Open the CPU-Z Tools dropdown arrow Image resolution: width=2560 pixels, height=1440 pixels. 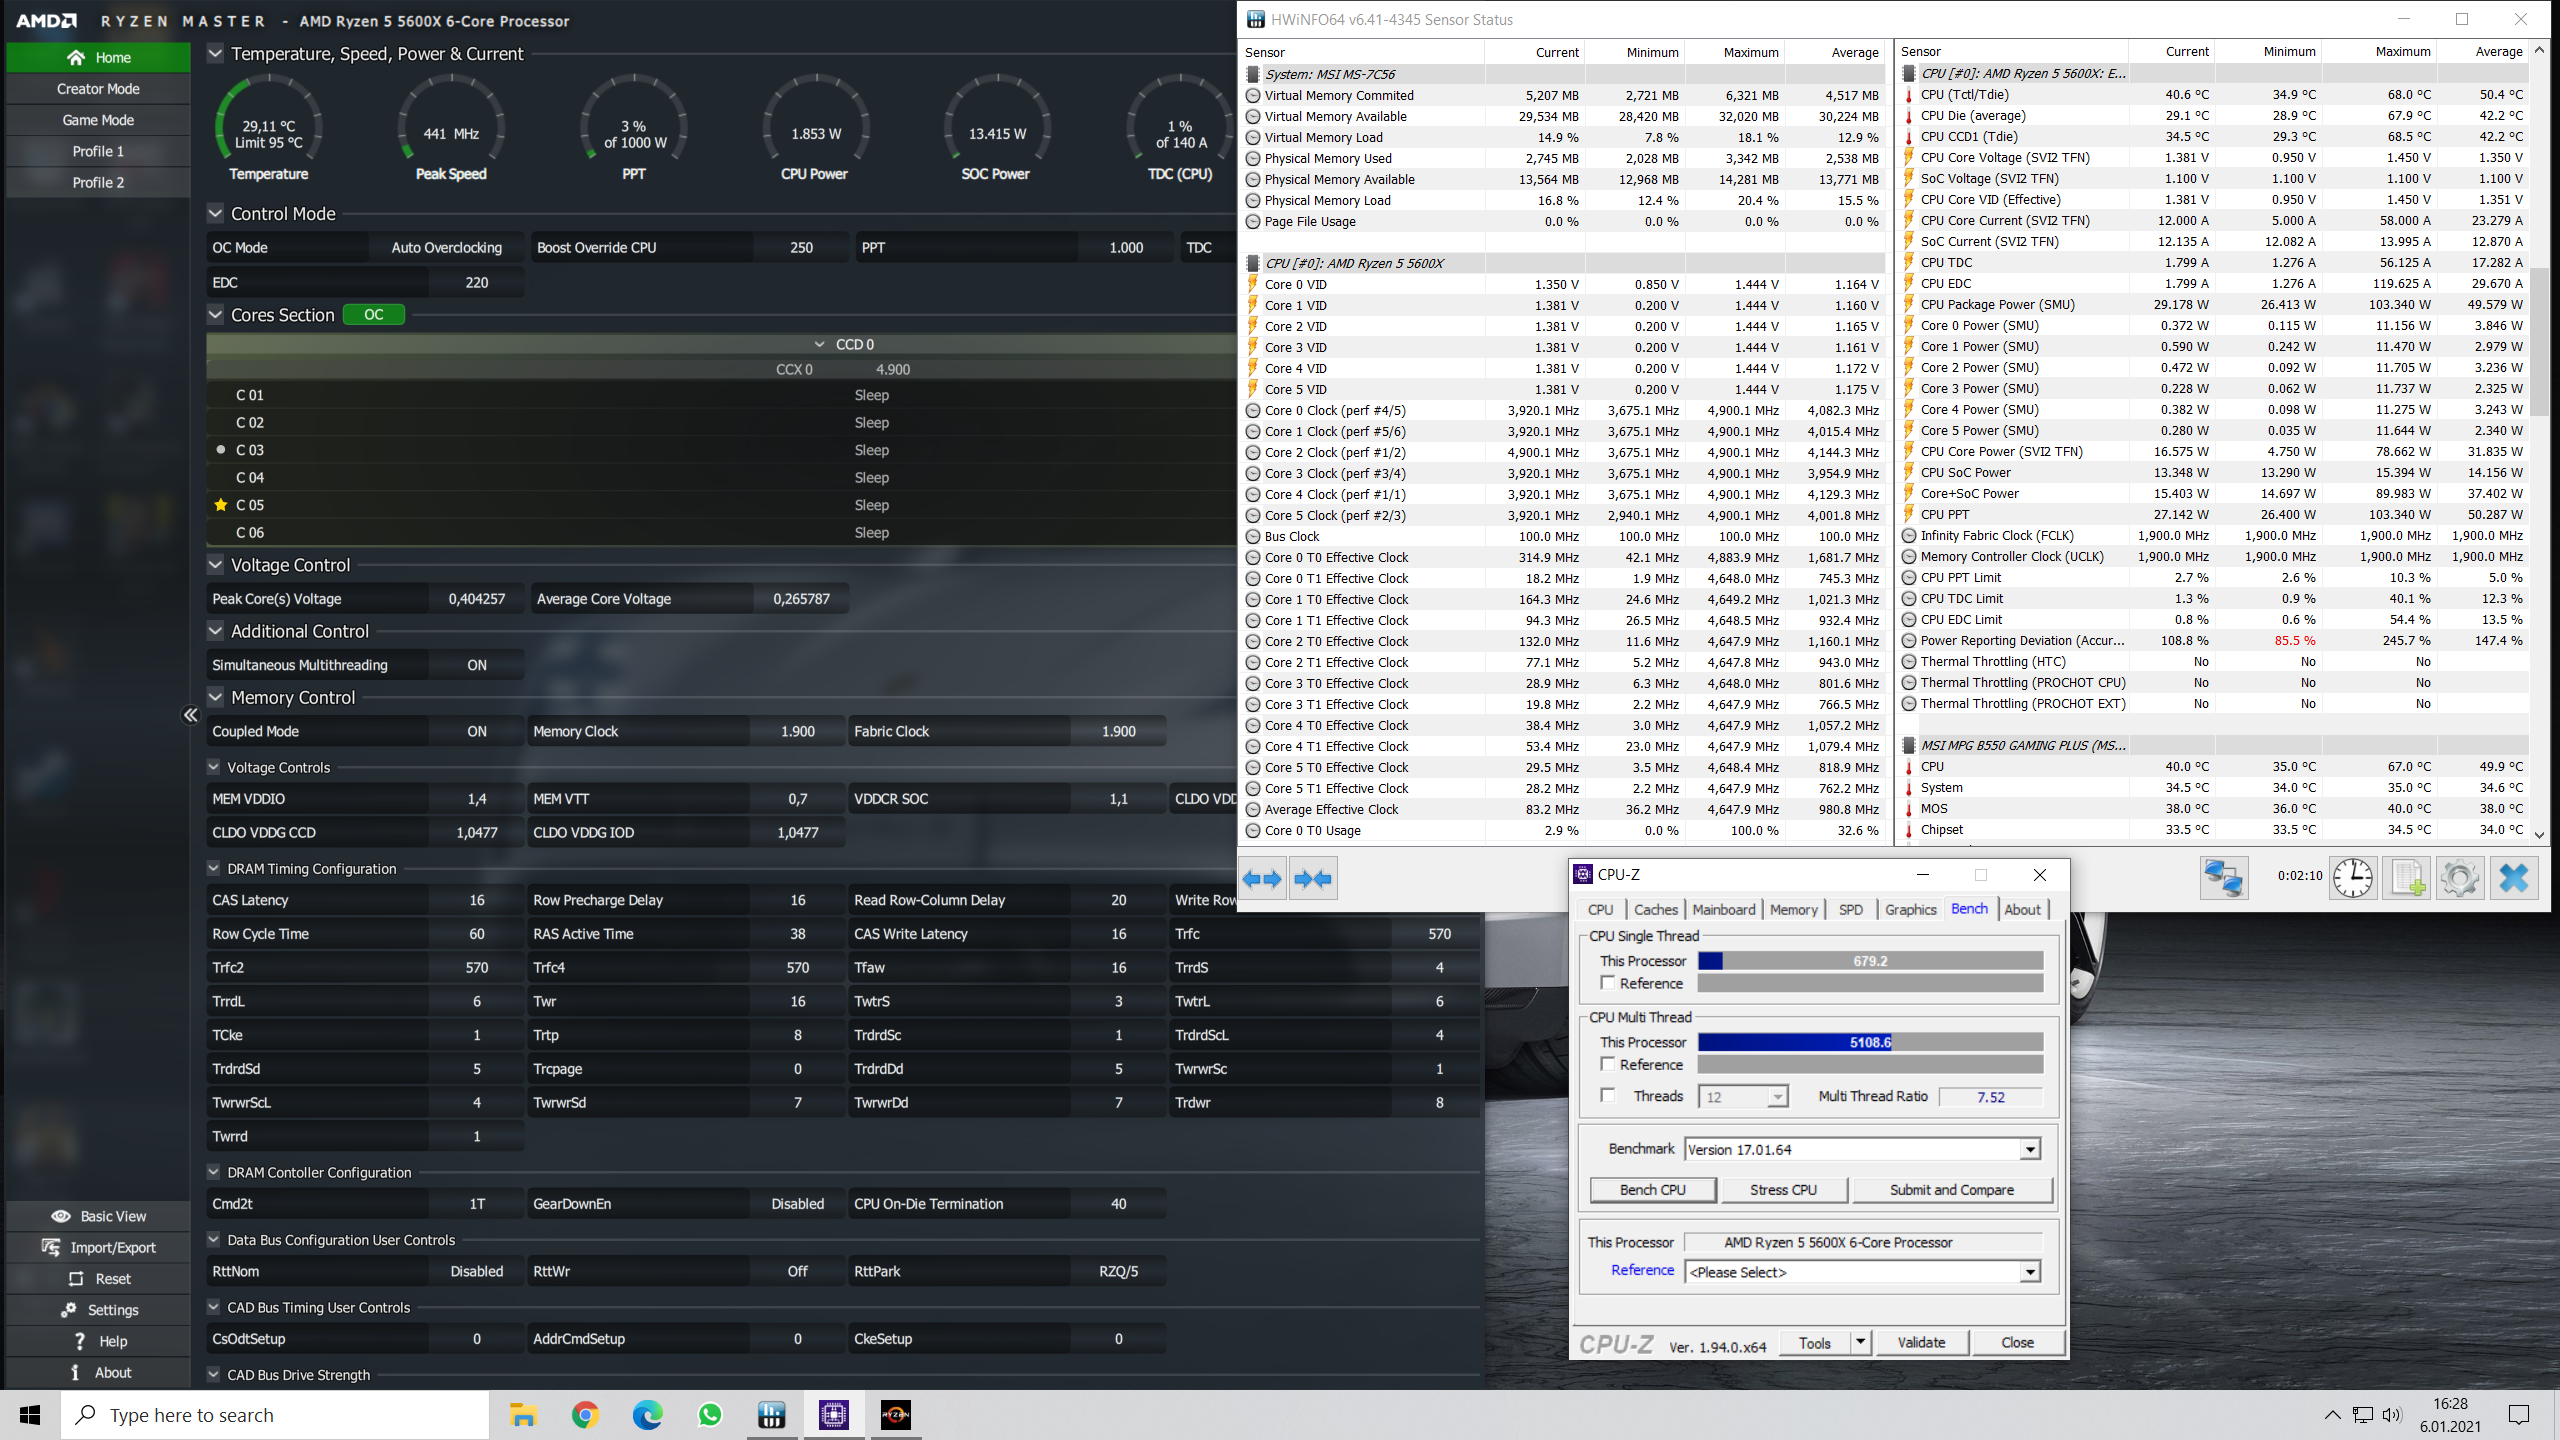click(x=1860, y=1343)
